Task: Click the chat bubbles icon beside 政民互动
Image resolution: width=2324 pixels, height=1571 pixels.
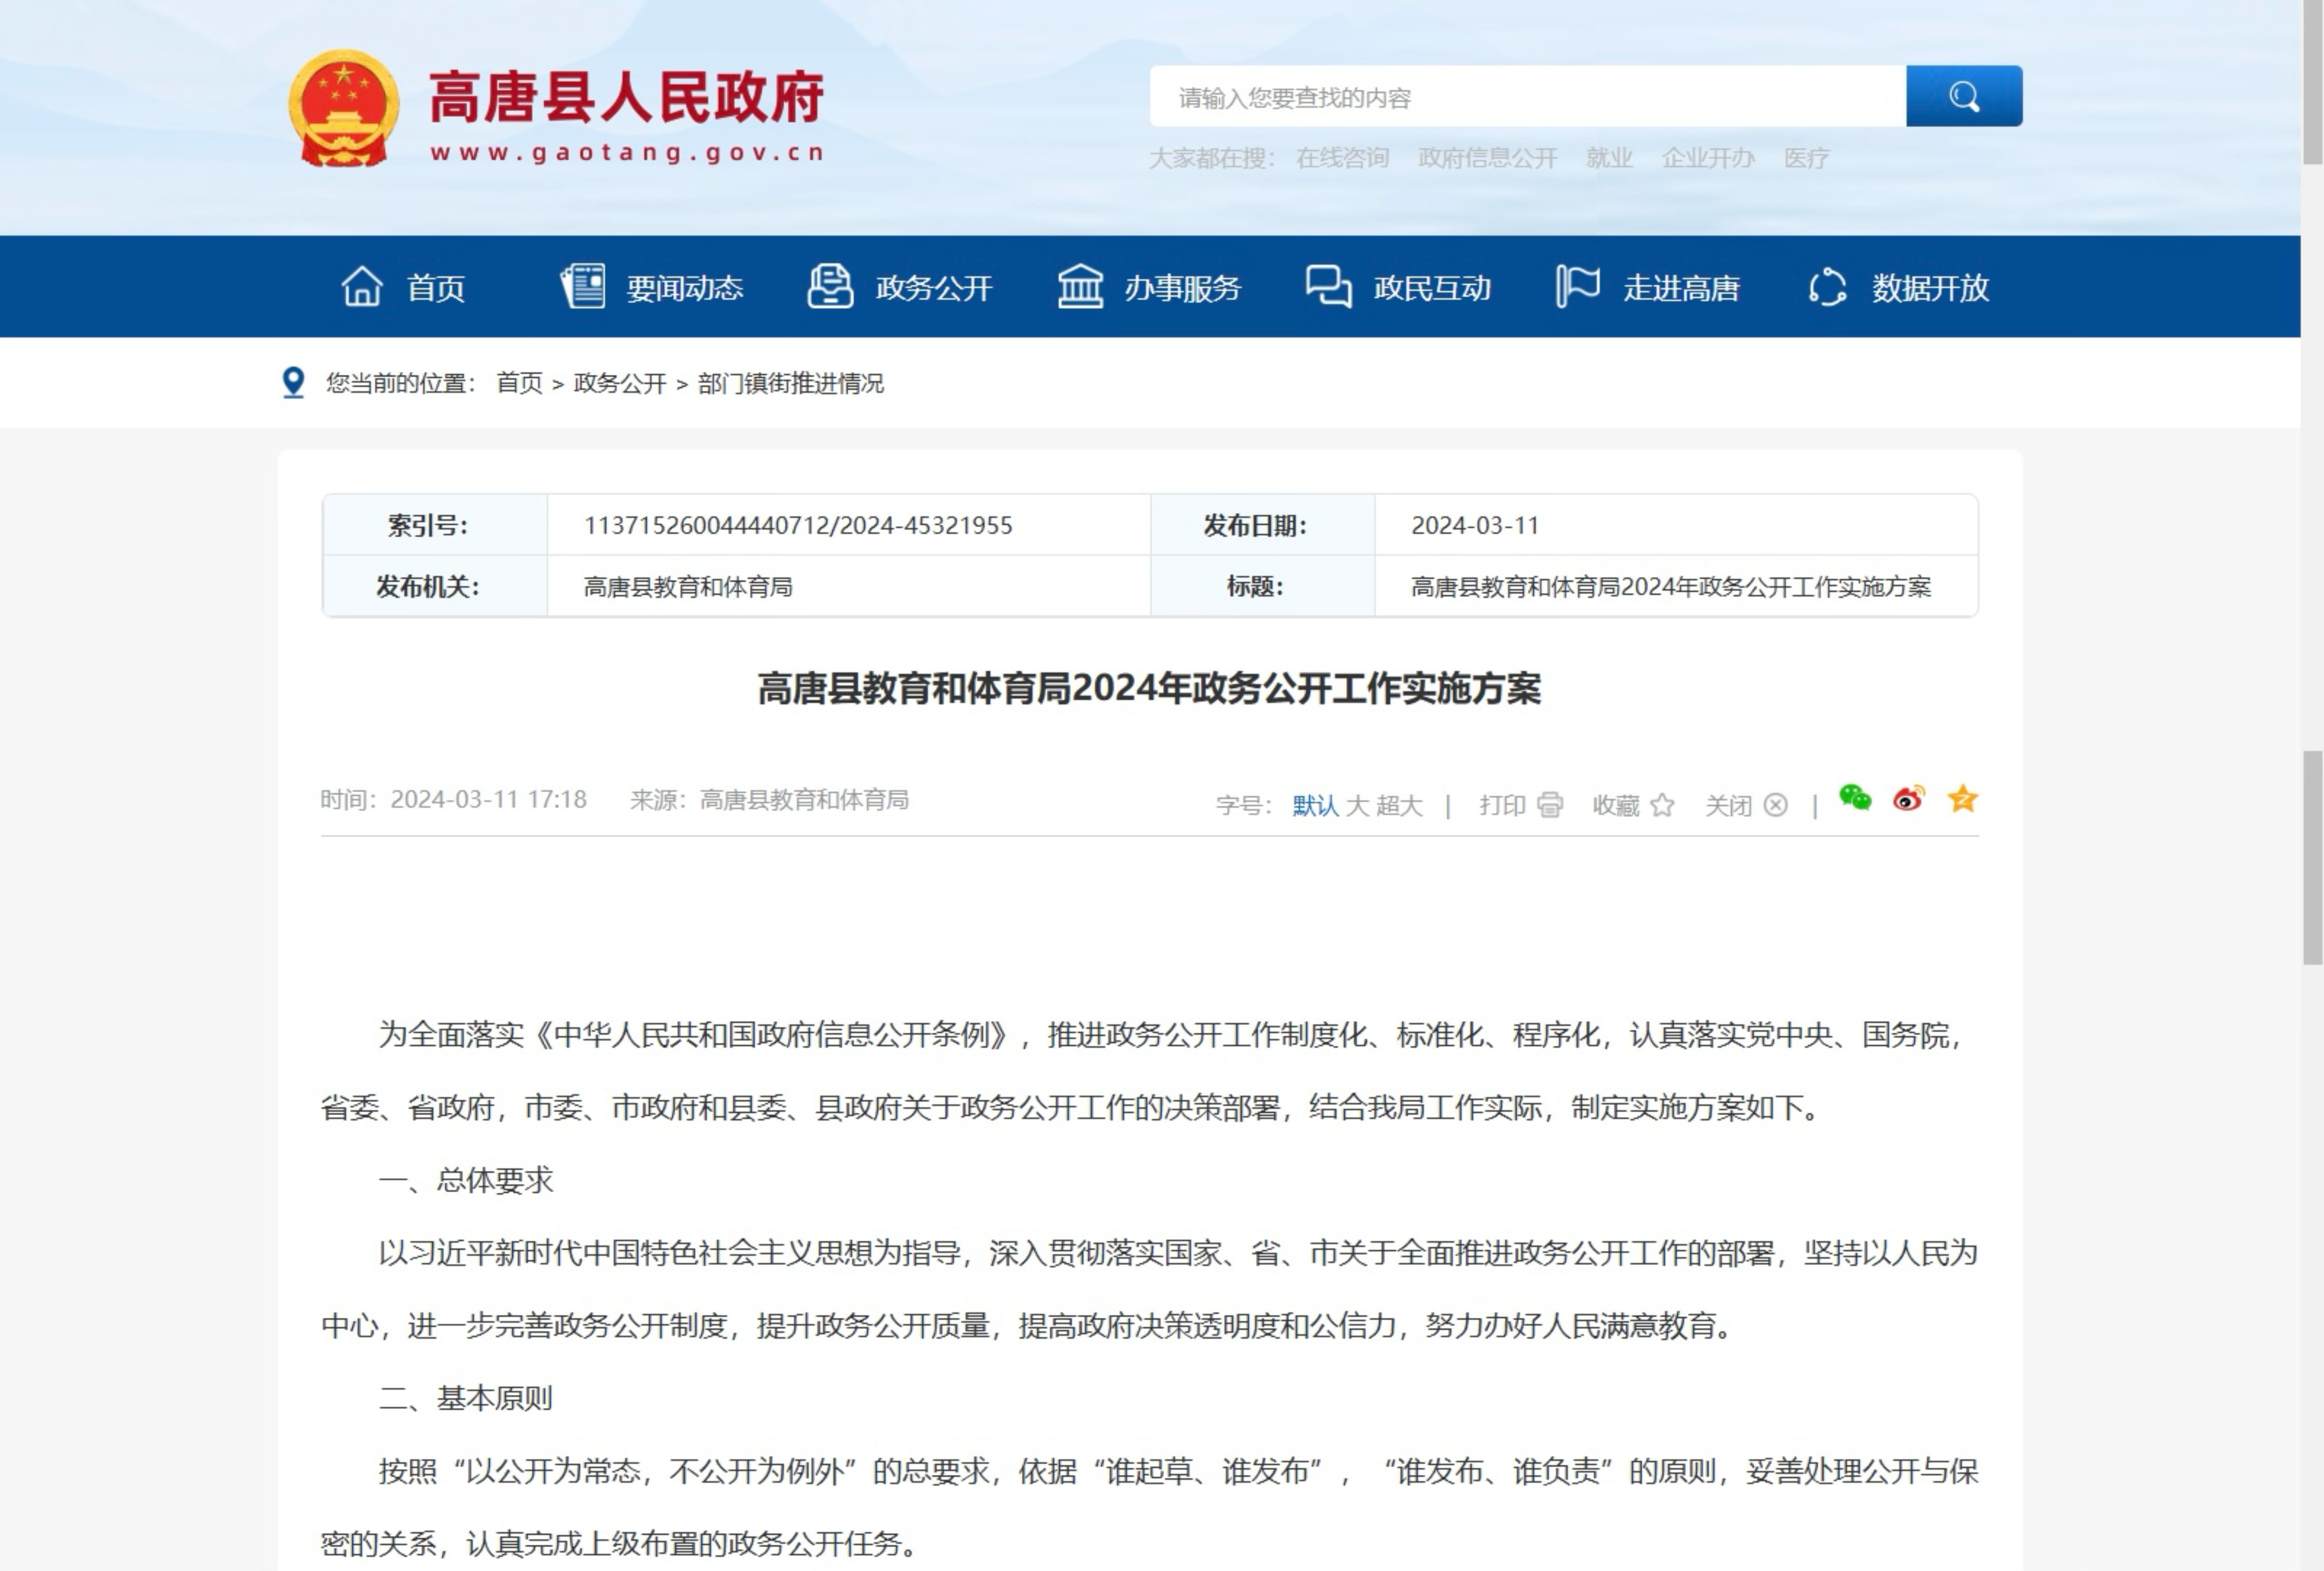Action: pos(1328,286)
